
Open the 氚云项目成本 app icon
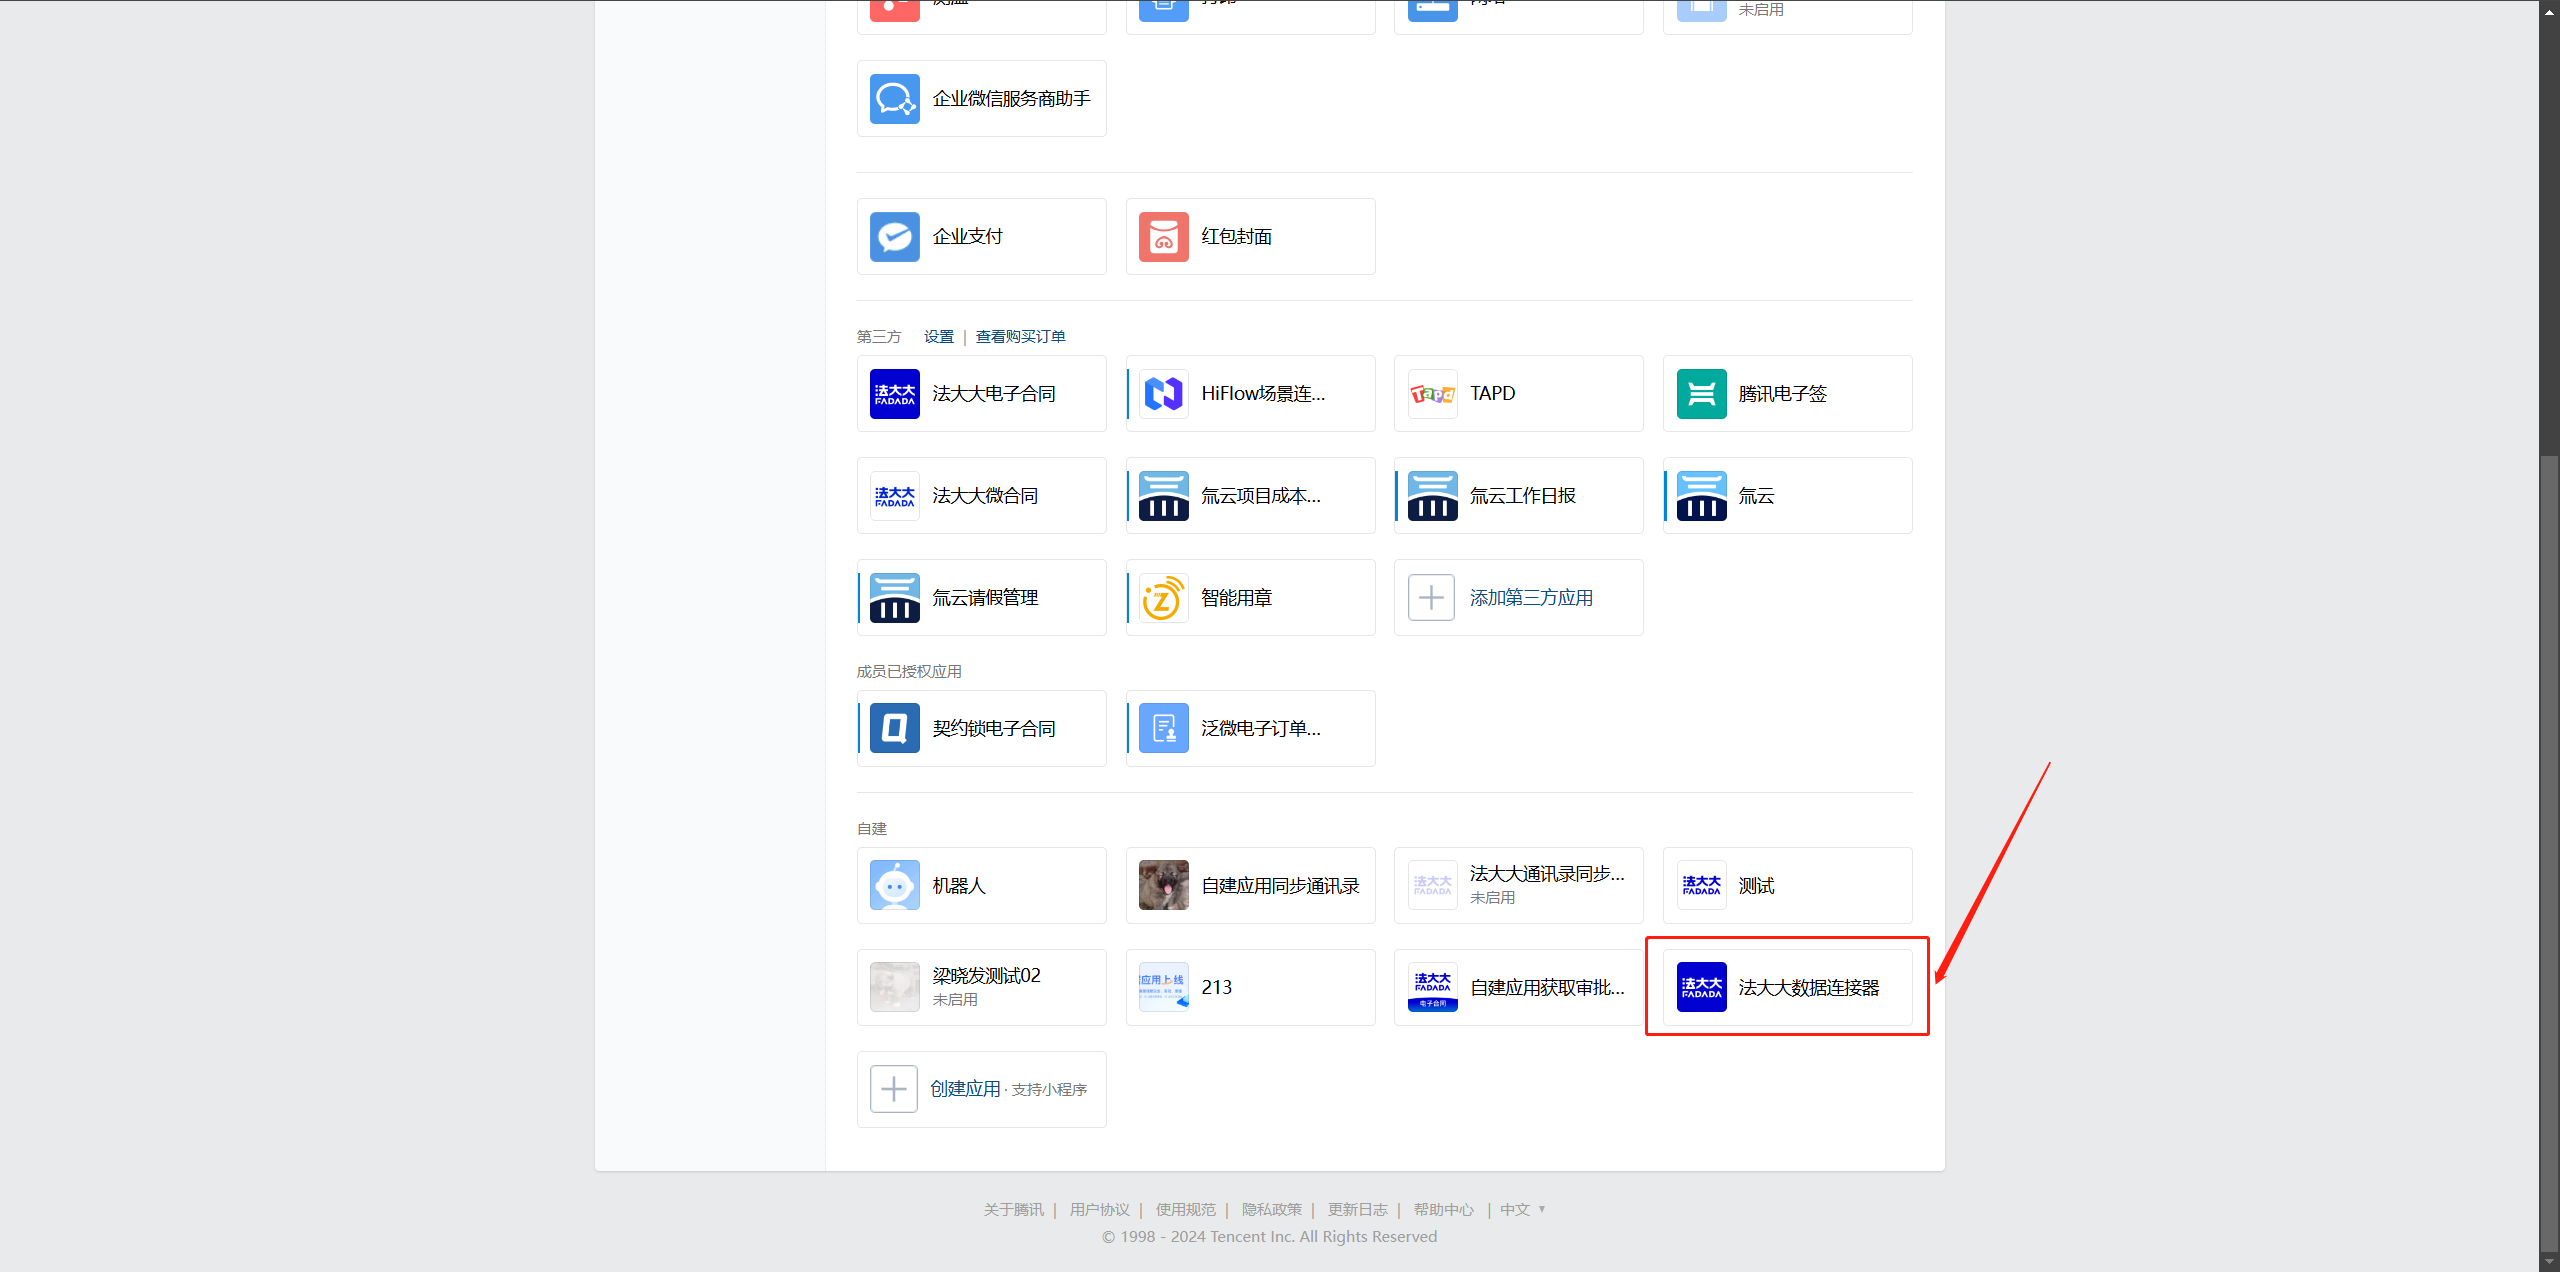point(1163,496)
